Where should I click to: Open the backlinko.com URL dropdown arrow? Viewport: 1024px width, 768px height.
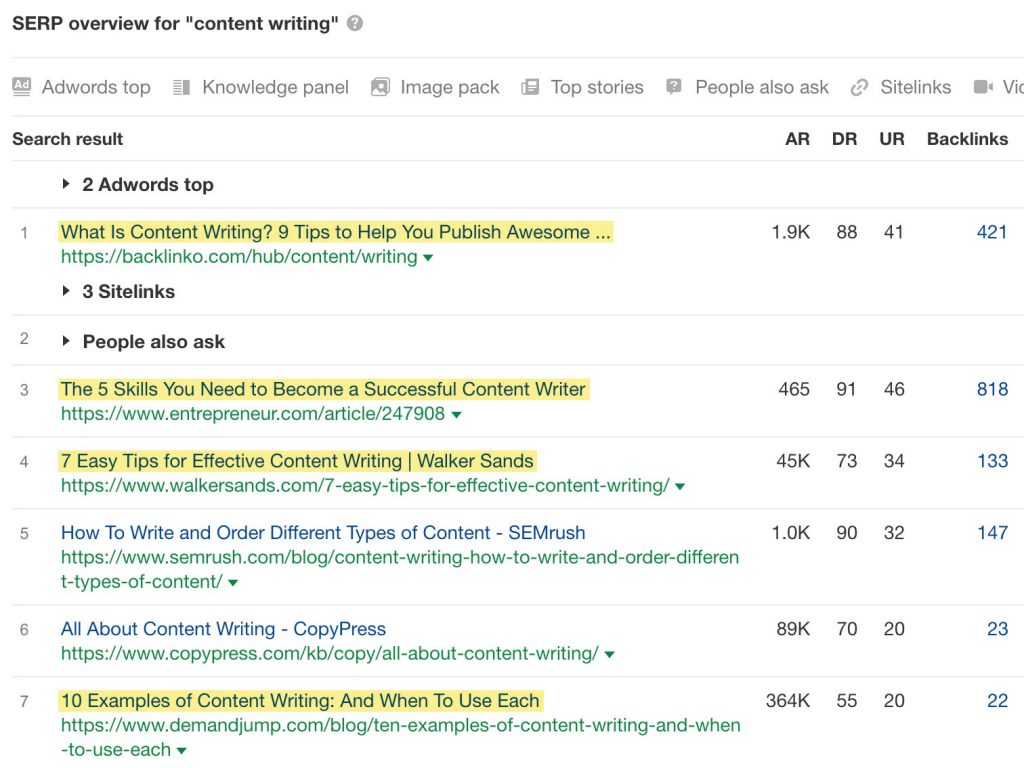click(x=428, y=258)
